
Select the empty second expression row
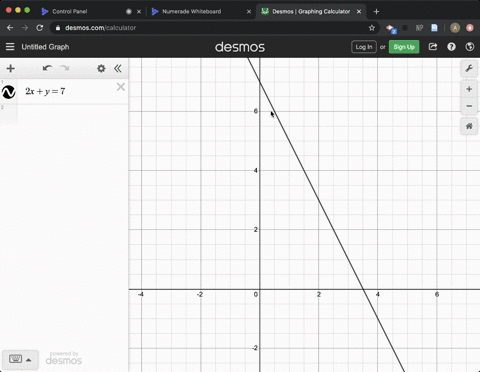pos(64,114)
